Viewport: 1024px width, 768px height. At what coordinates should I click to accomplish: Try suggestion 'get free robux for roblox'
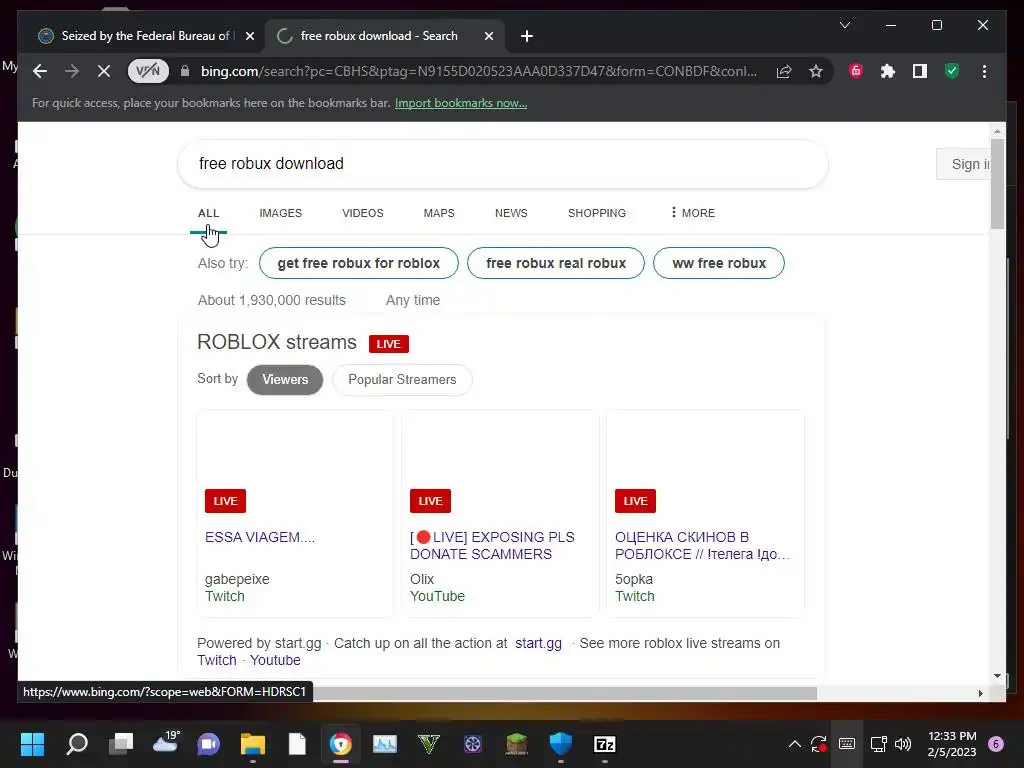coord(359,263)
